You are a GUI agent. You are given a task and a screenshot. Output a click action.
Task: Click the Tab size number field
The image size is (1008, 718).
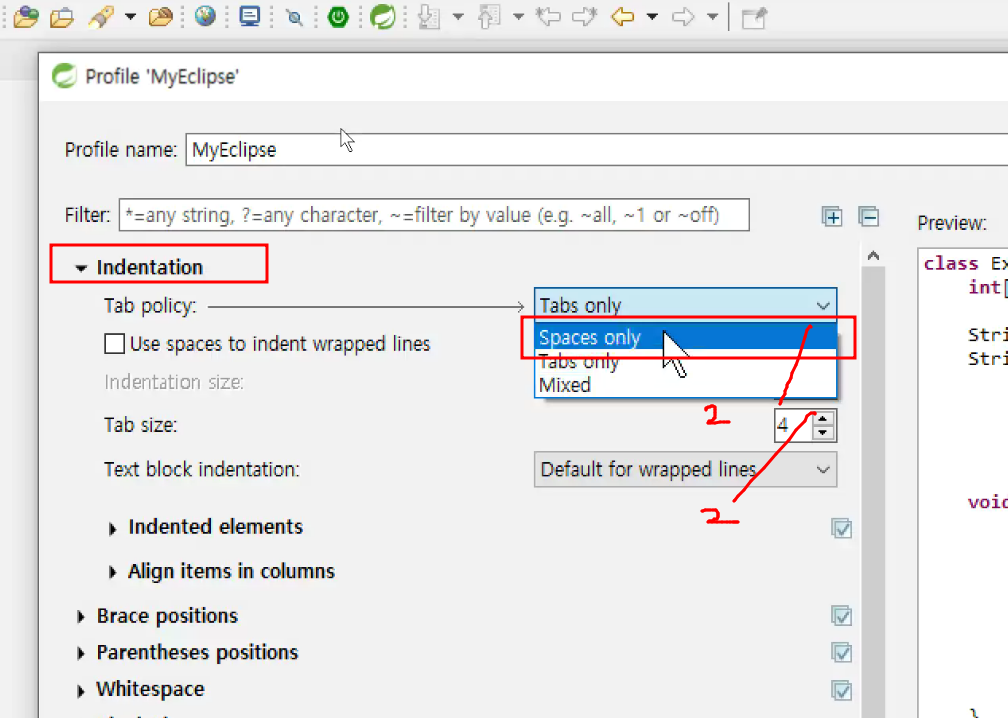793,425
